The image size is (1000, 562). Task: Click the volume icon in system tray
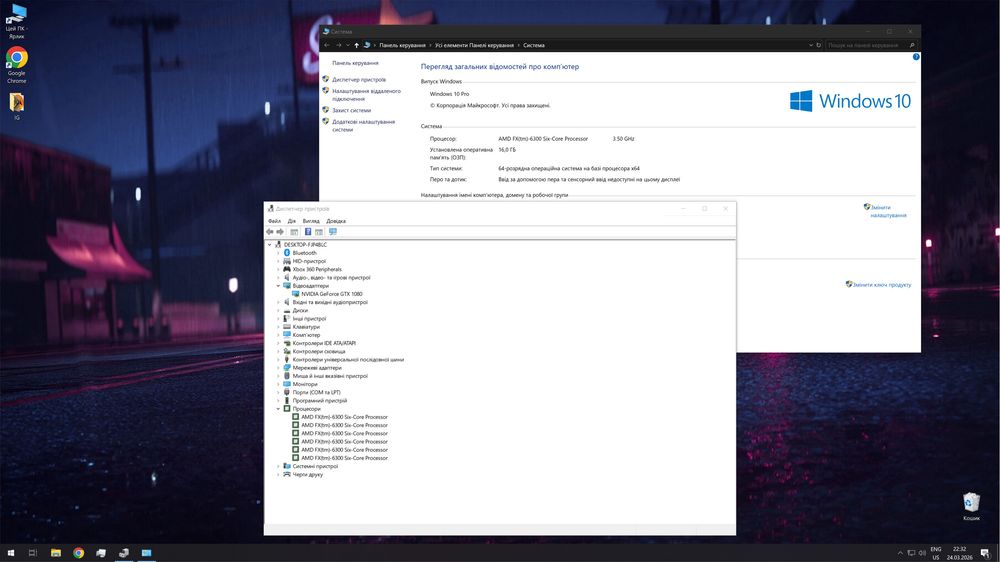pos(922,553)
